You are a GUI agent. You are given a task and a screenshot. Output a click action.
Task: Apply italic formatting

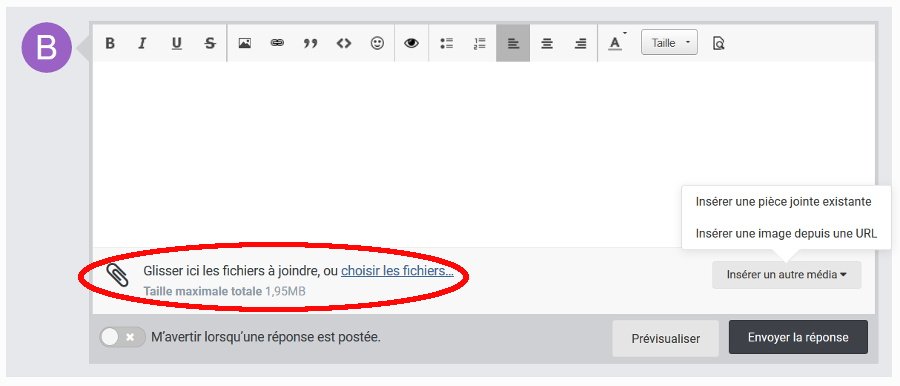[x=143, y=43]
